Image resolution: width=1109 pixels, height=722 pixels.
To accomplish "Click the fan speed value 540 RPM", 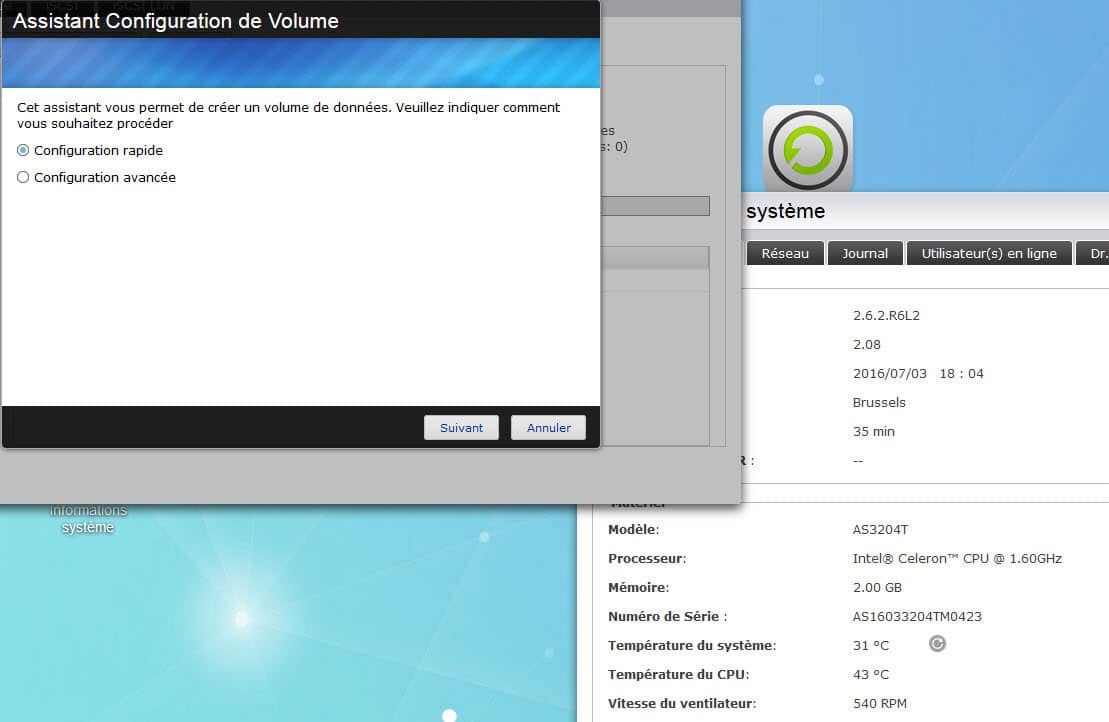I will click(879, 704).
